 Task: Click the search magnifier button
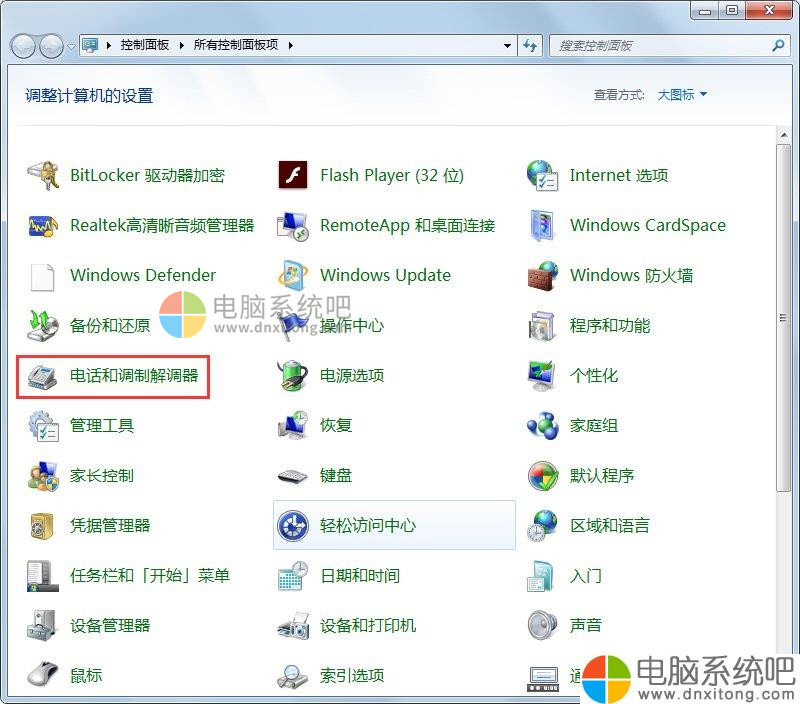point(778,45)
